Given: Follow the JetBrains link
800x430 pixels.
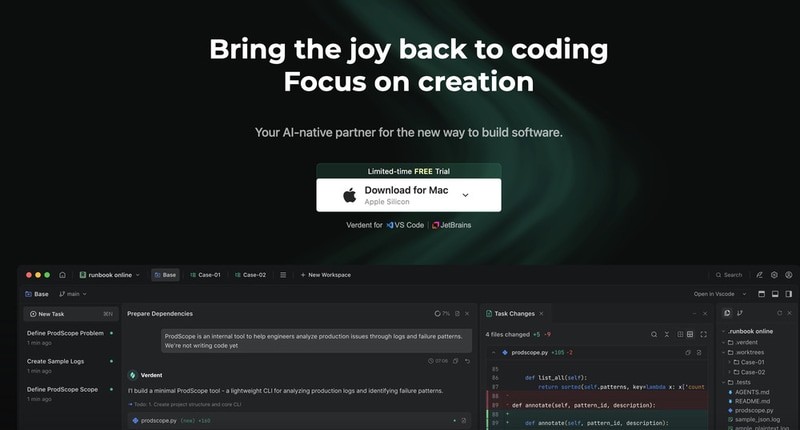Looking at the screenshot, I should point(456,225).
